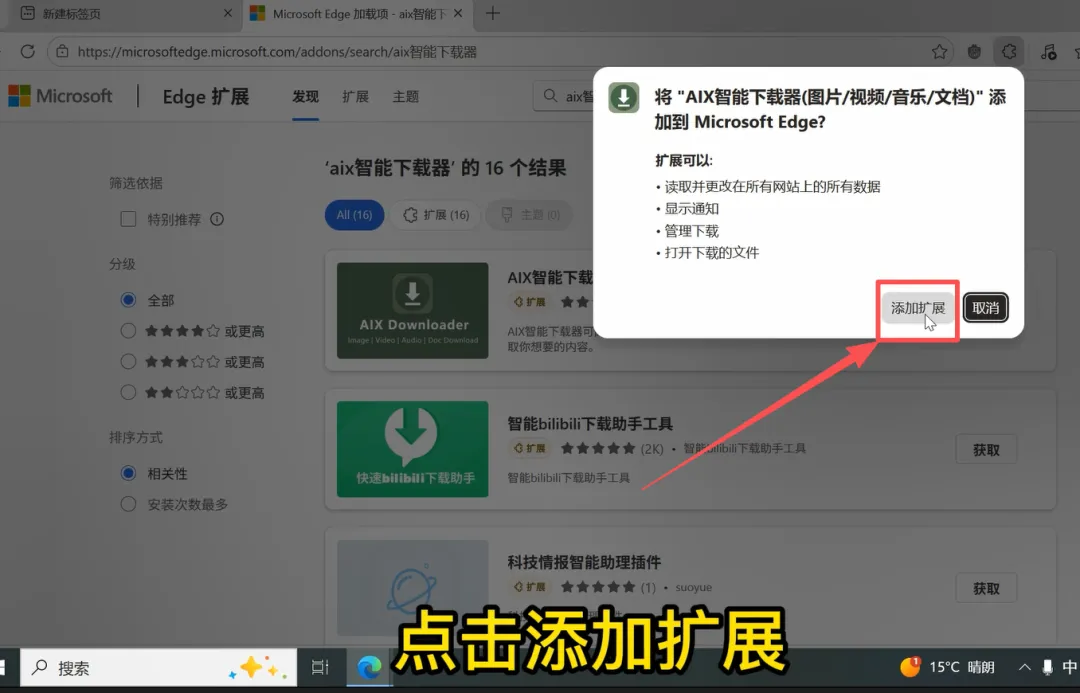Click the Microsoft logo
Screen dimensions: 1080x693
60,96
